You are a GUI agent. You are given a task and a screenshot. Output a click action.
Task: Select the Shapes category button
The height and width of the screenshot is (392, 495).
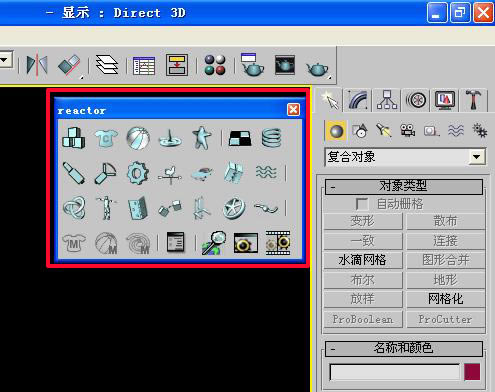360,131
